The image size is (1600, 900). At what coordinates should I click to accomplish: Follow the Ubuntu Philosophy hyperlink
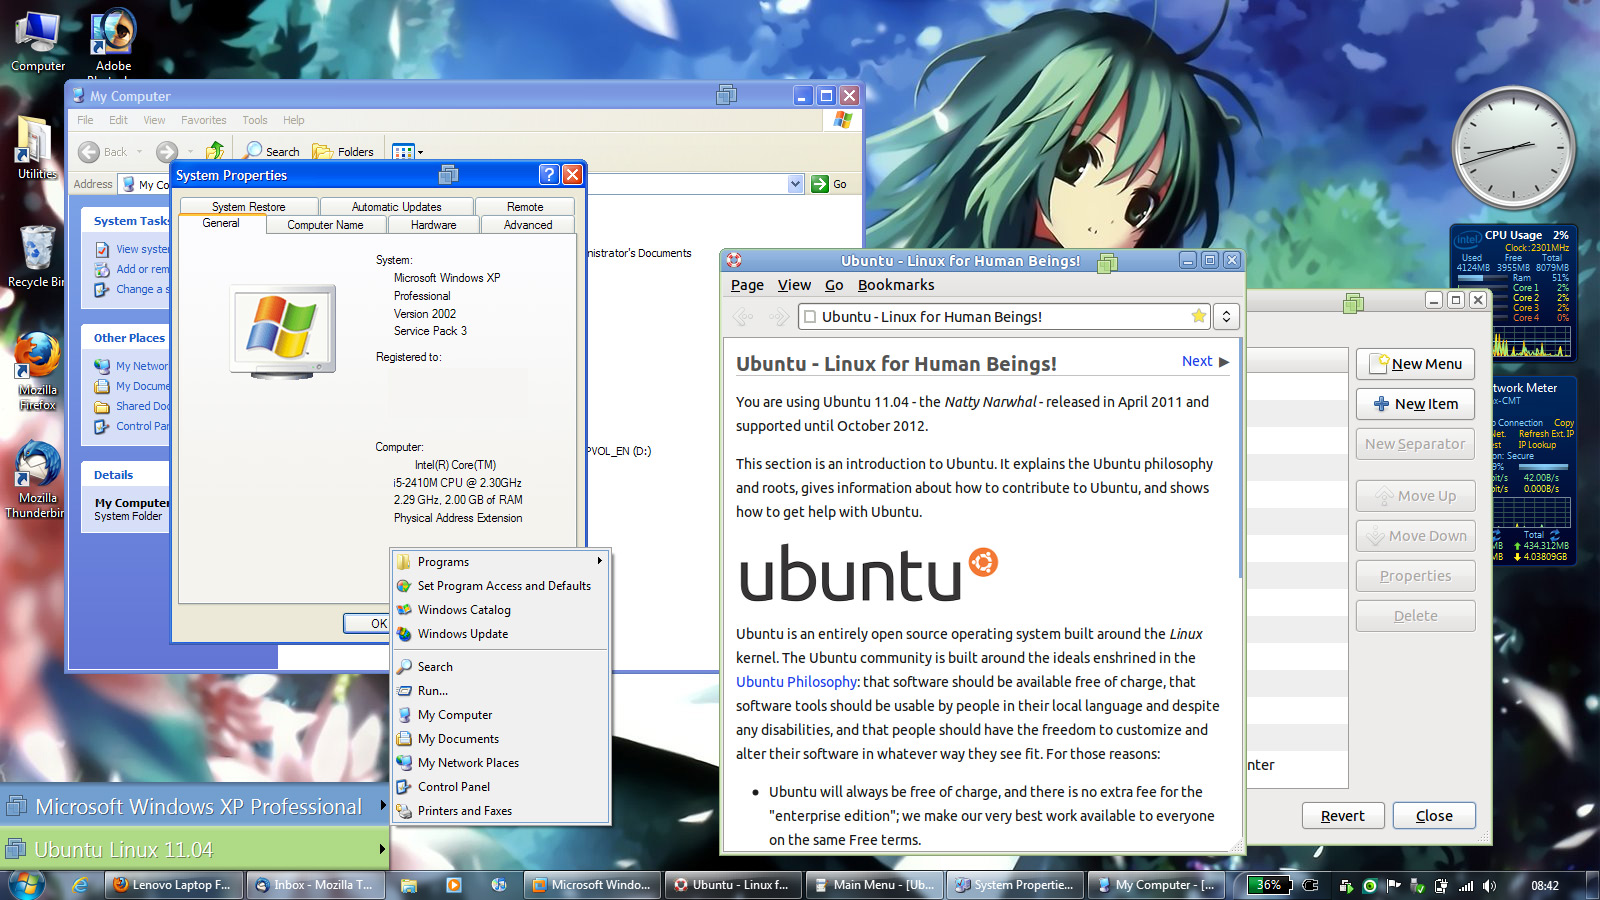point(796,682)
